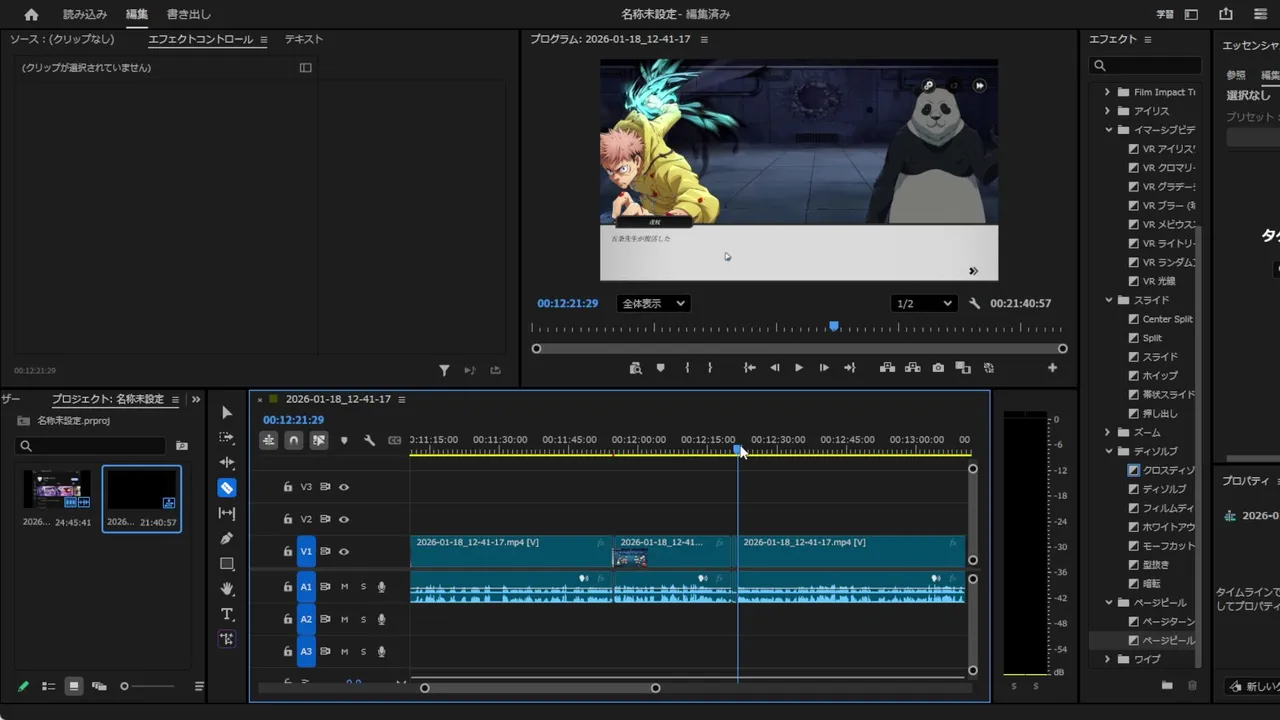Toggle V1 track output eye
The width and height of the screenshot is (1280, 720).
click(x=344, y=552)
